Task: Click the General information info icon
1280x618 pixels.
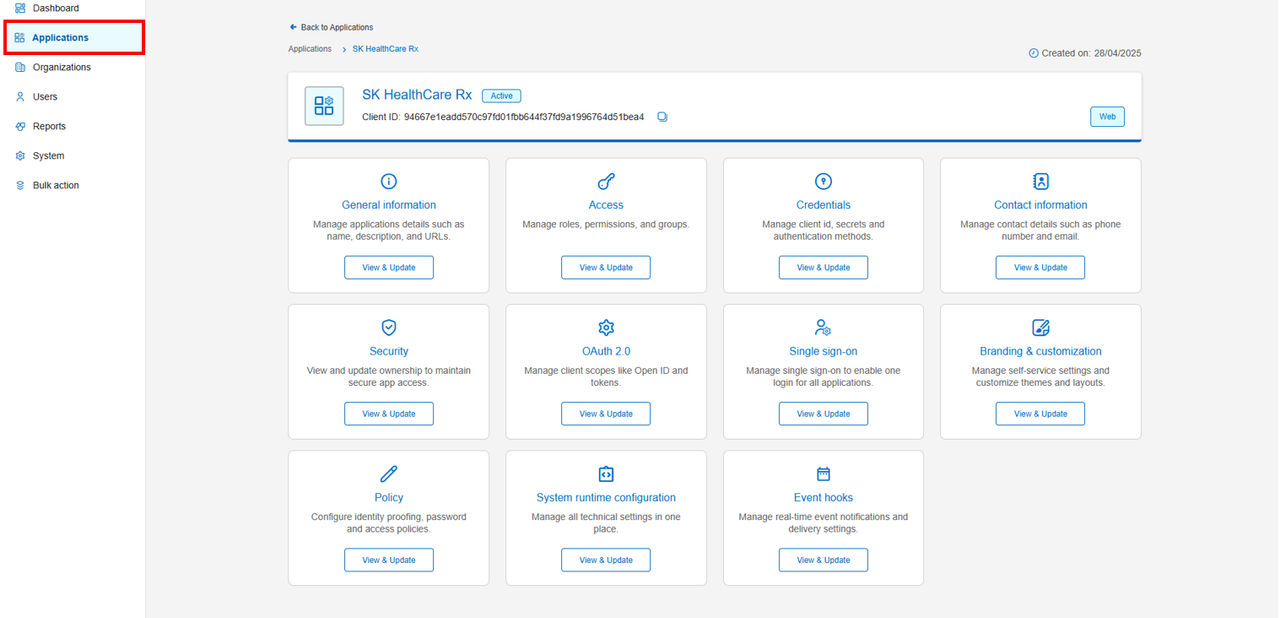Action: point(389,181)
